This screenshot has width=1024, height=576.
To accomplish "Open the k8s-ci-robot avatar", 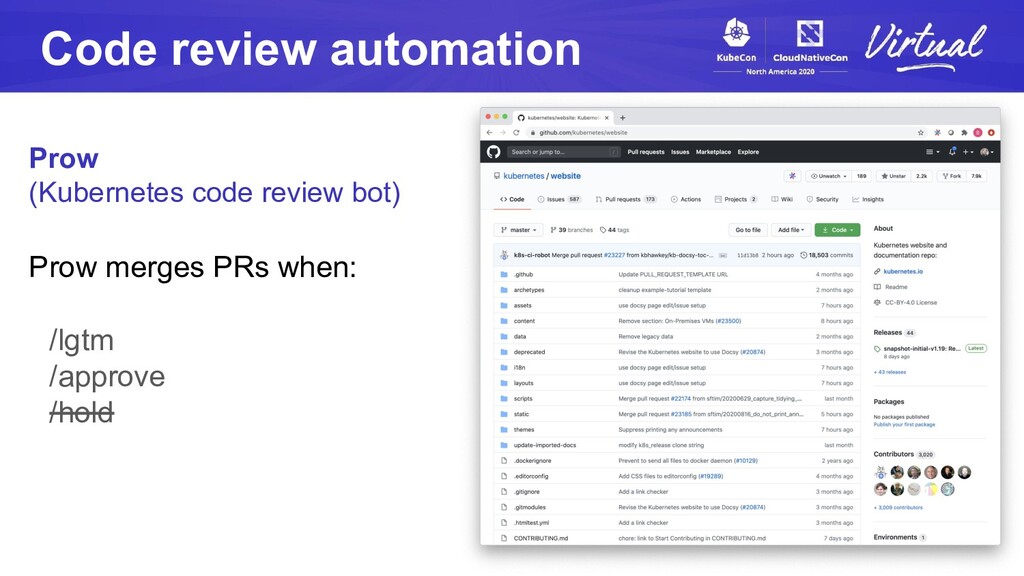I will (504, 255).
